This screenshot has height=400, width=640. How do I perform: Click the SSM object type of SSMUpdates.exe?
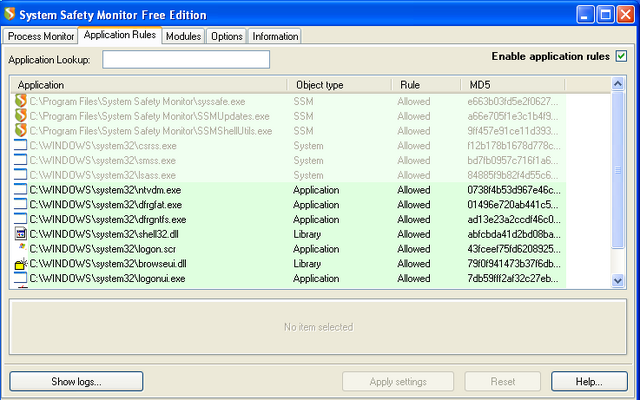coord(303,116)
